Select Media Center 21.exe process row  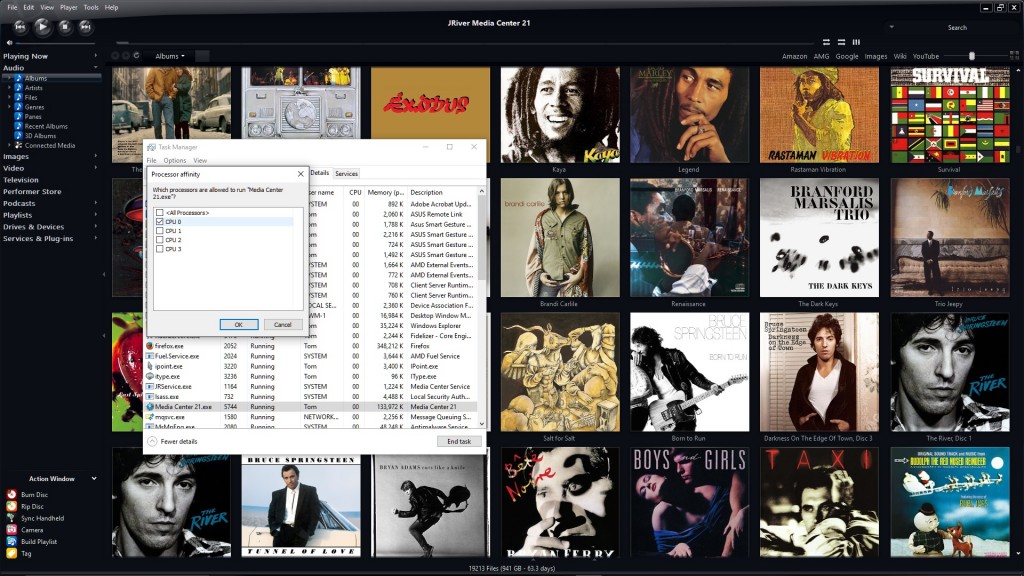point(311,406)
